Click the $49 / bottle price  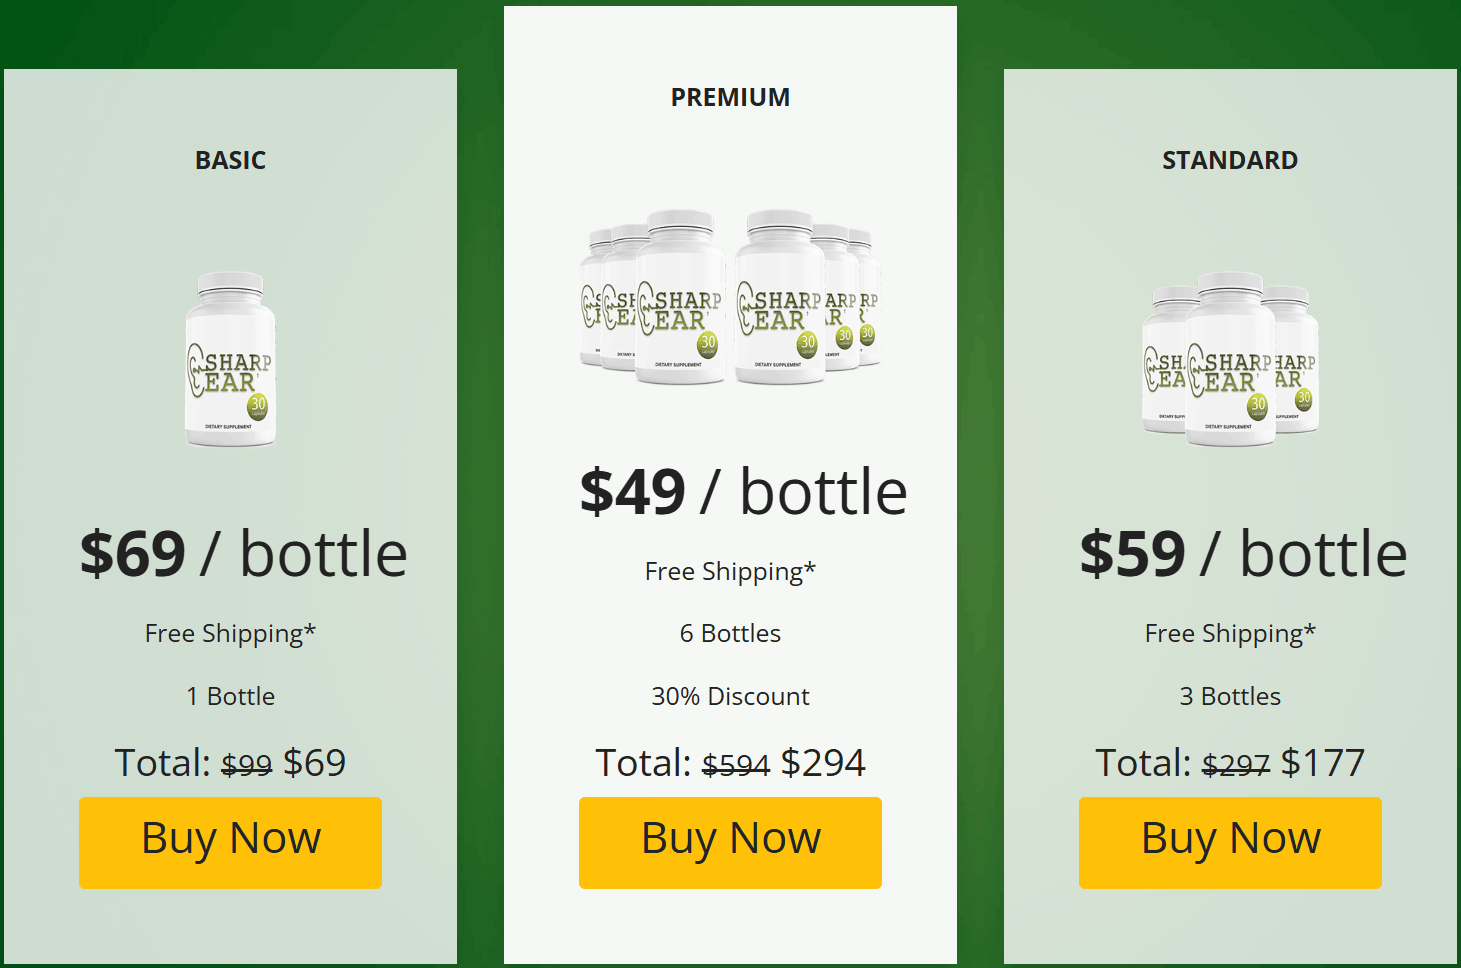tap(743, 492)
